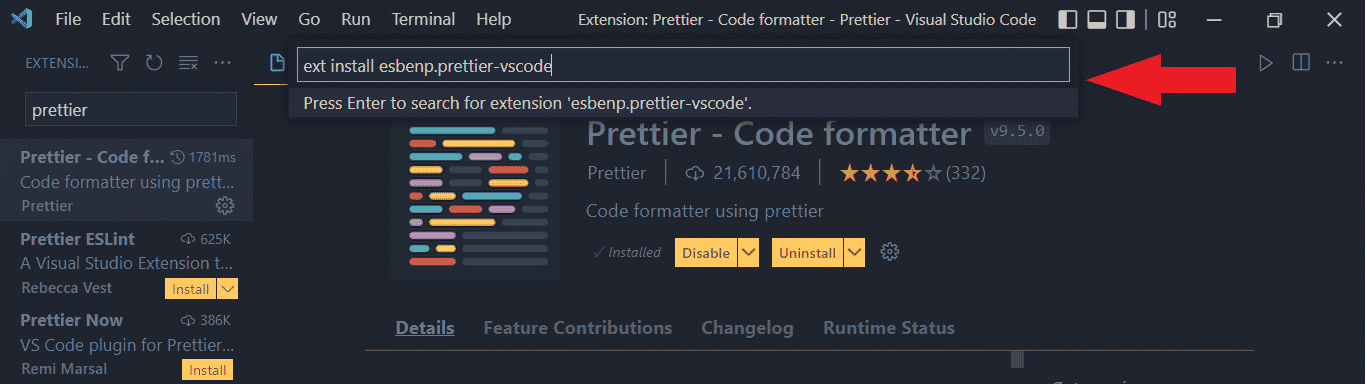Image resolution: width=1367 pixels, height=384 pixels.
Task: Open Customize Layout icon in title bar
Action: pyautogui.click(x=1167, y=19)
